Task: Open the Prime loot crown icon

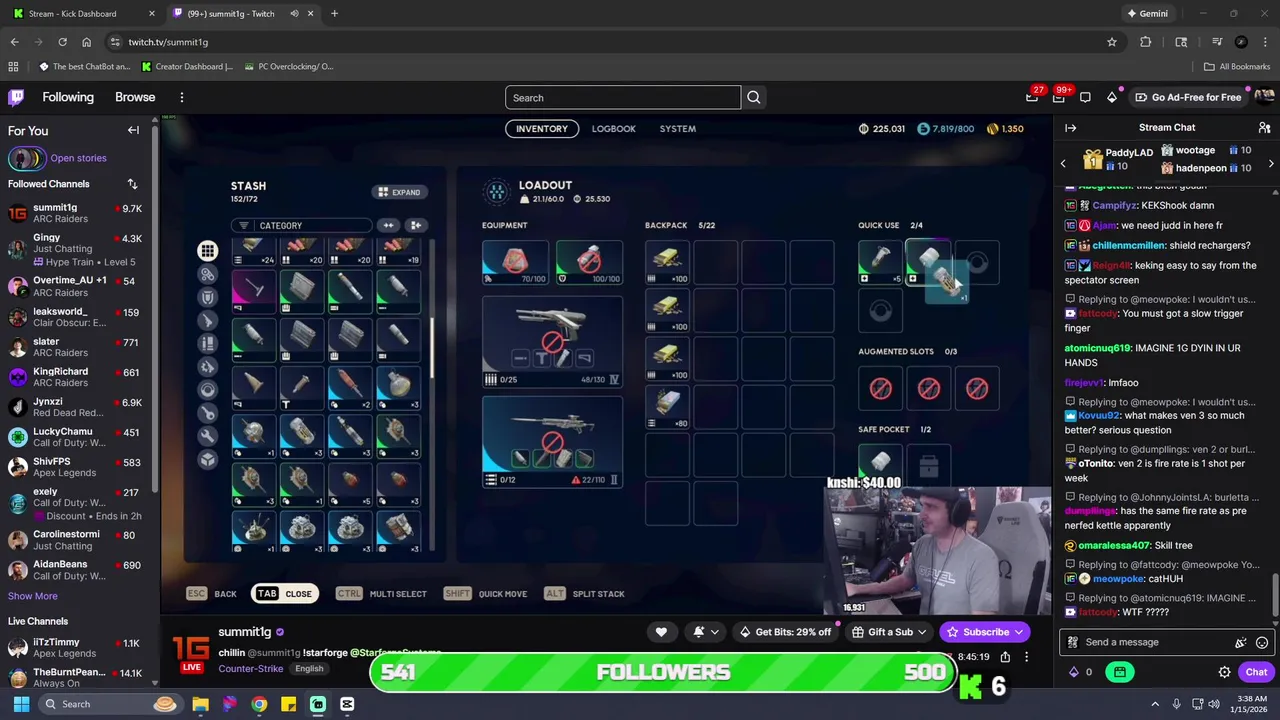Action: click(x=1032, y=97)
